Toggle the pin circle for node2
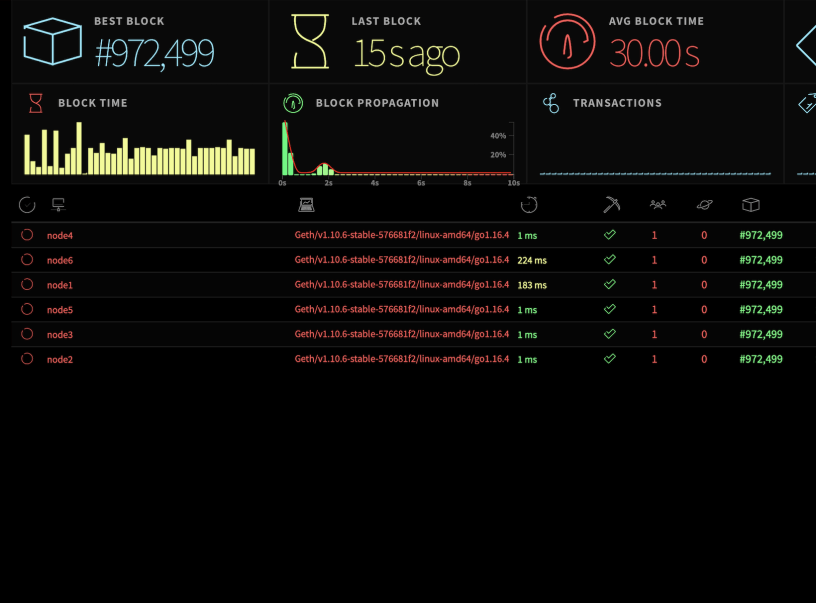 (27, 359)
